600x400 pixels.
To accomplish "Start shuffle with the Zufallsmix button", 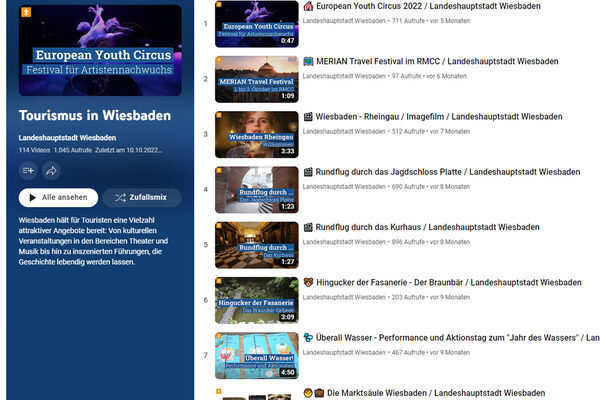I will tap(142, 198).
